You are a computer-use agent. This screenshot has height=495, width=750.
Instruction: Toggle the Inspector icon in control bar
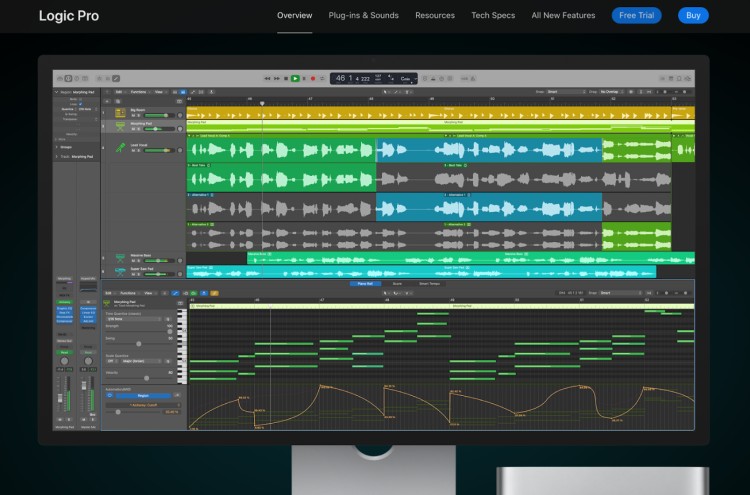pyautogui.click(x=68, y=78)
